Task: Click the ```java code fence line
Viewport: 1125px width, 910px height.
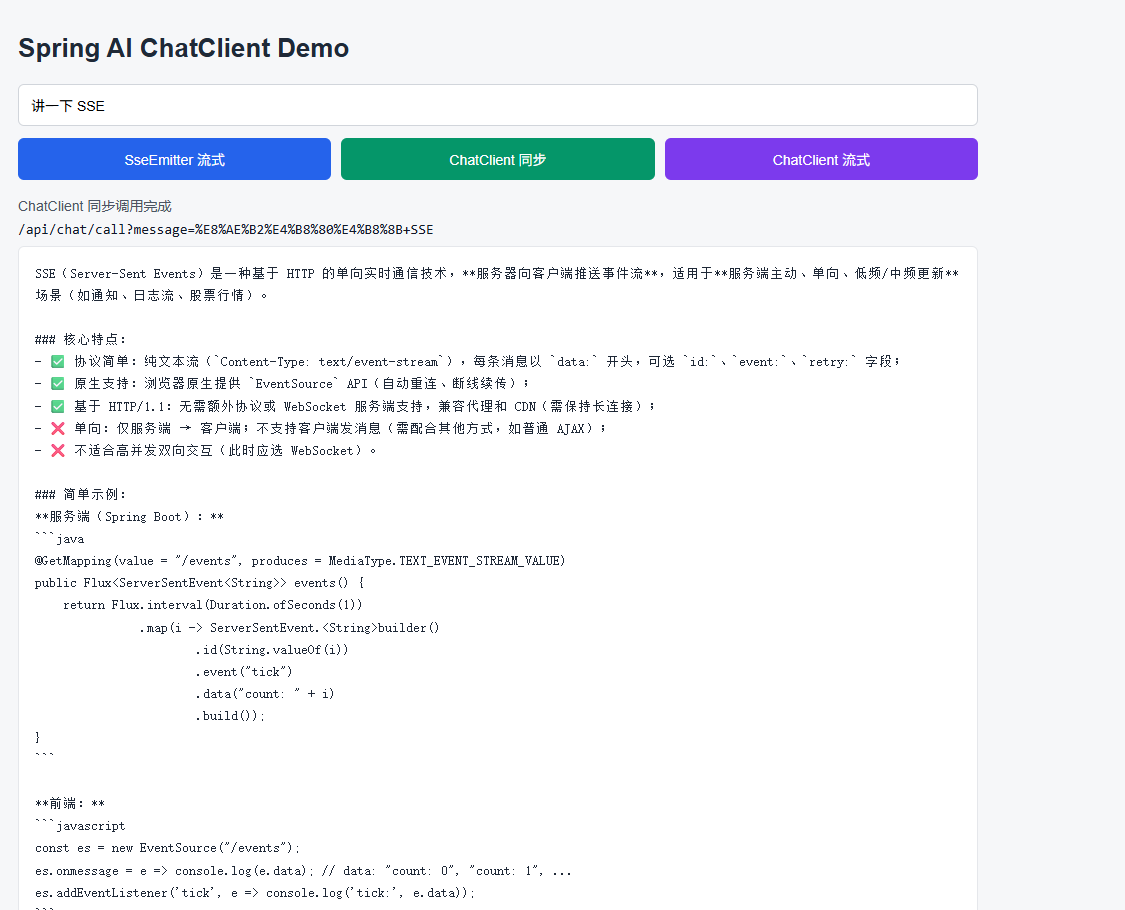Action: 60,539
